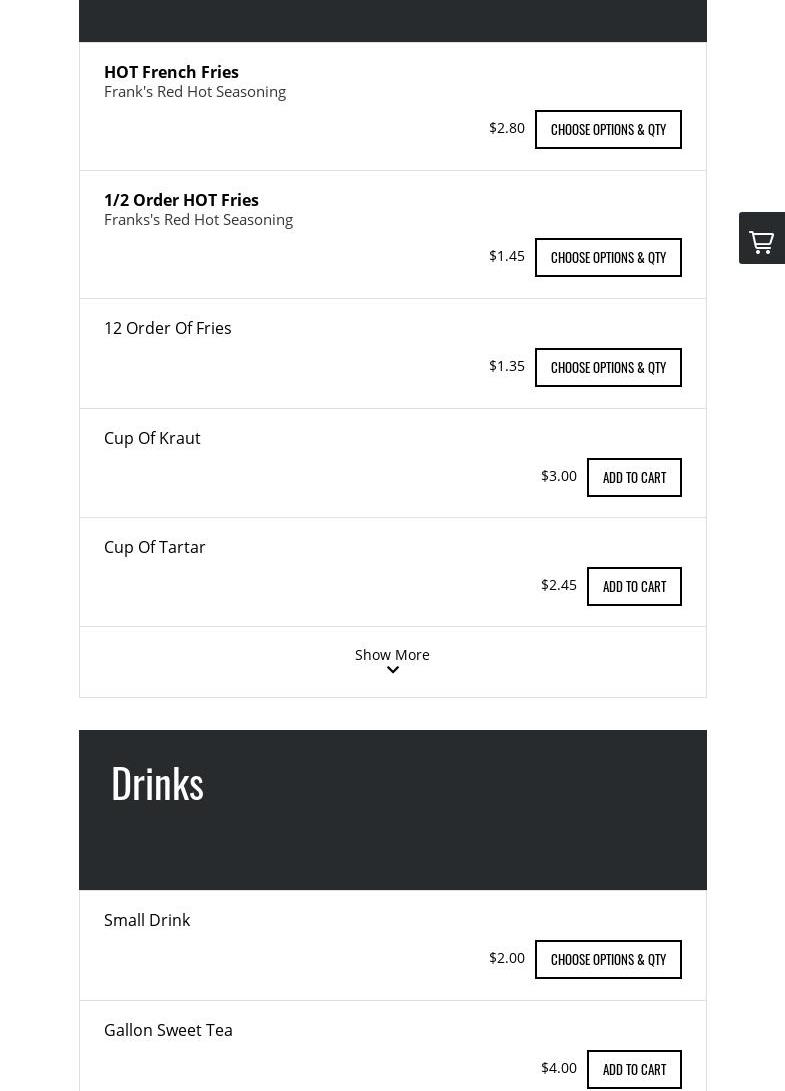Click the Cup Of Kraut item name
This screenshot has width=785, height=1091.
152,438
